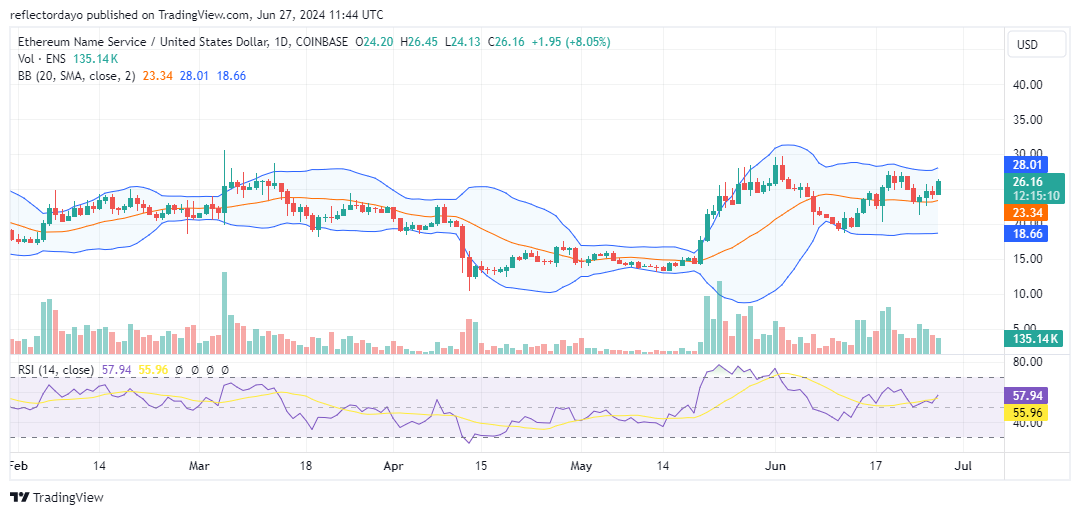The width and height of the screenshot is (1080, 515).
Task: Click the May date label on time axis
Action: (581, 466)
